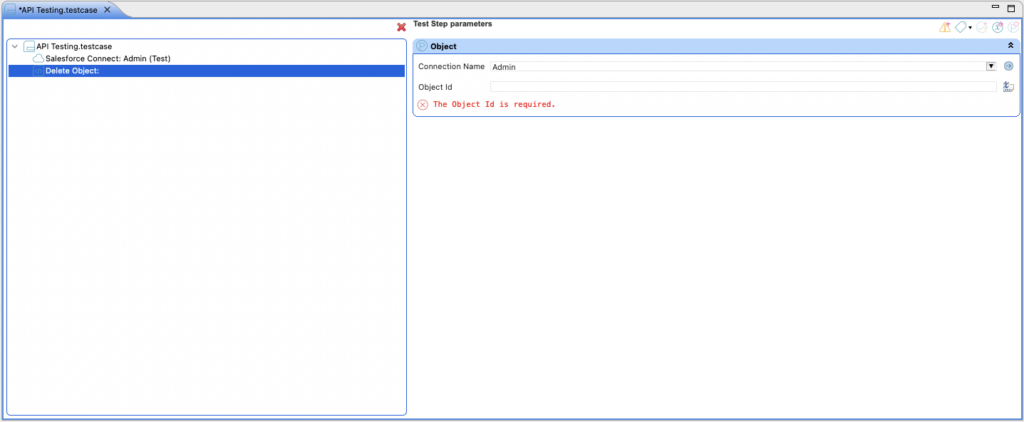Click the Object Id lookup icon
The image size is (1024, 422).
[x=1008, y=86]
